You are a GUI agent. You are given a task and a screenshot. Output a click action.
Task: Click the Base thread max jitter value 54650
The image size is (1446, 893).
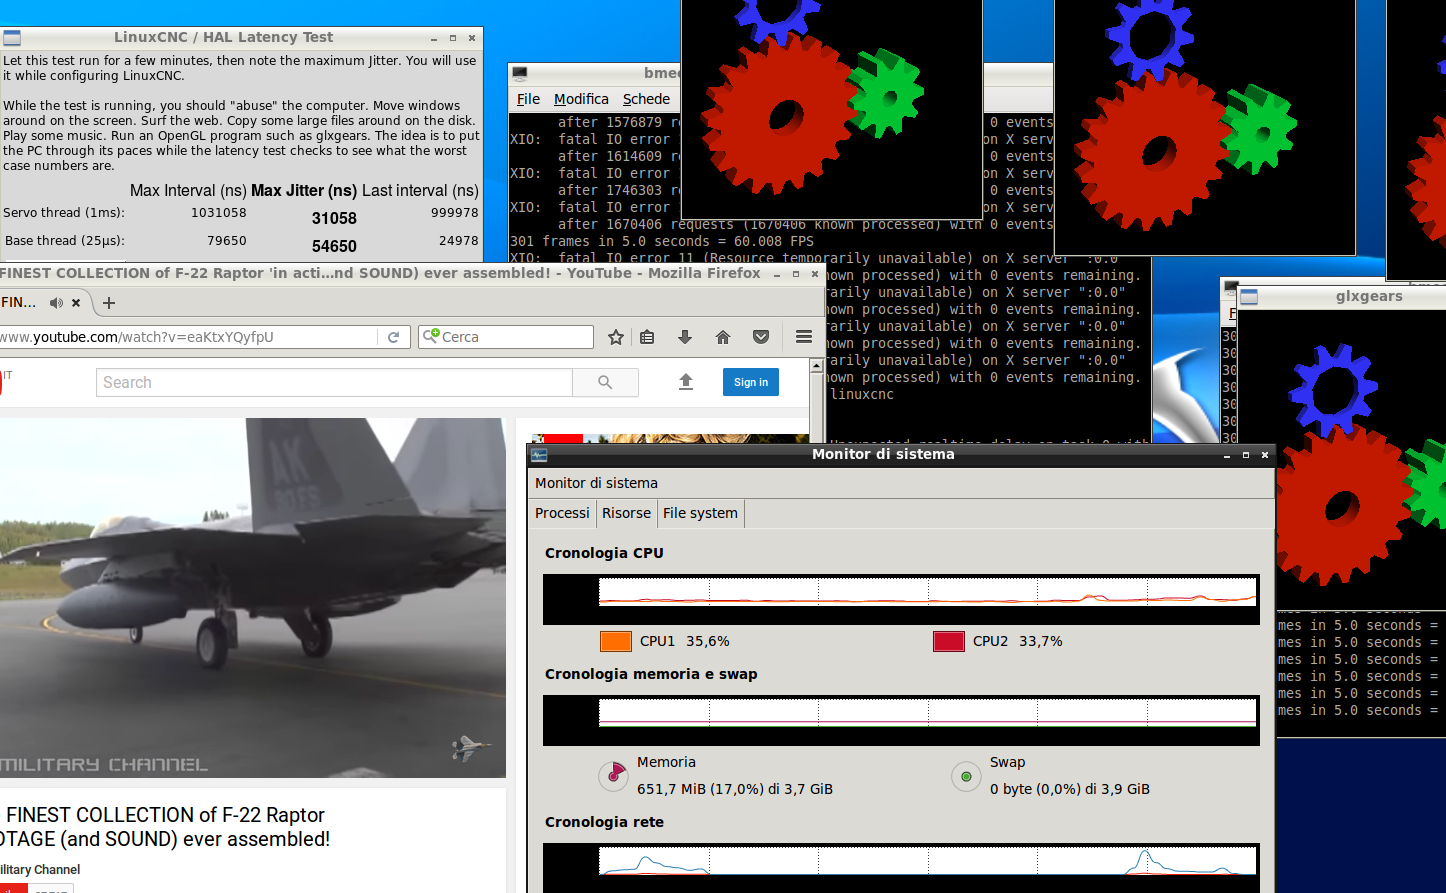334,246
